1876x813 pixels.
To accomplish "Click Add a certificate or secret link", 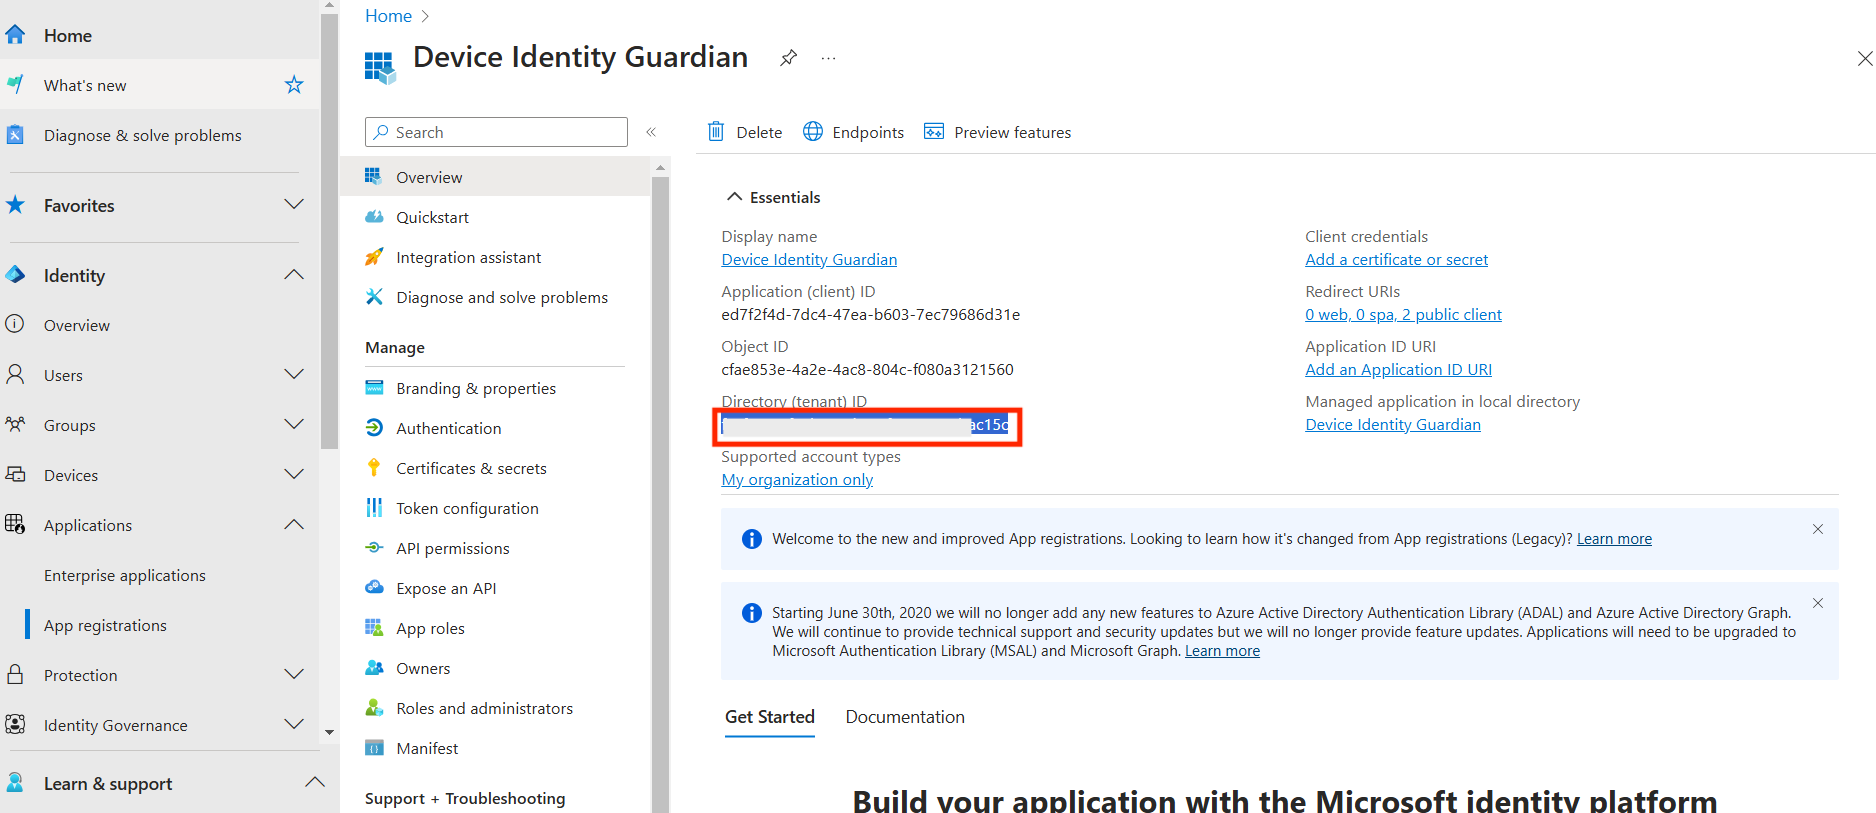I will [x=1396, y=260].
